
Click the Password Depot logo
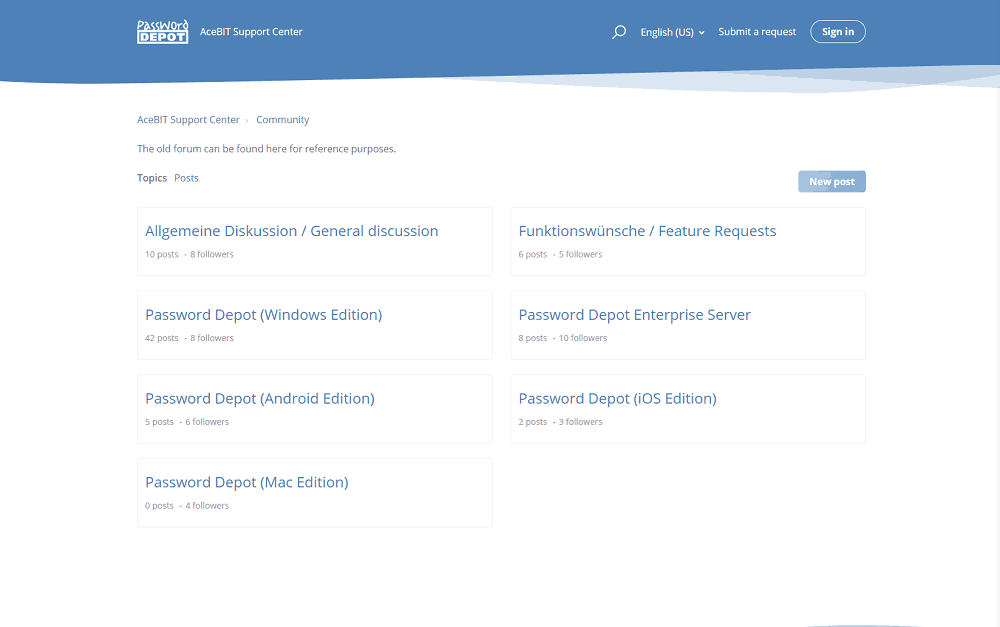163,32
